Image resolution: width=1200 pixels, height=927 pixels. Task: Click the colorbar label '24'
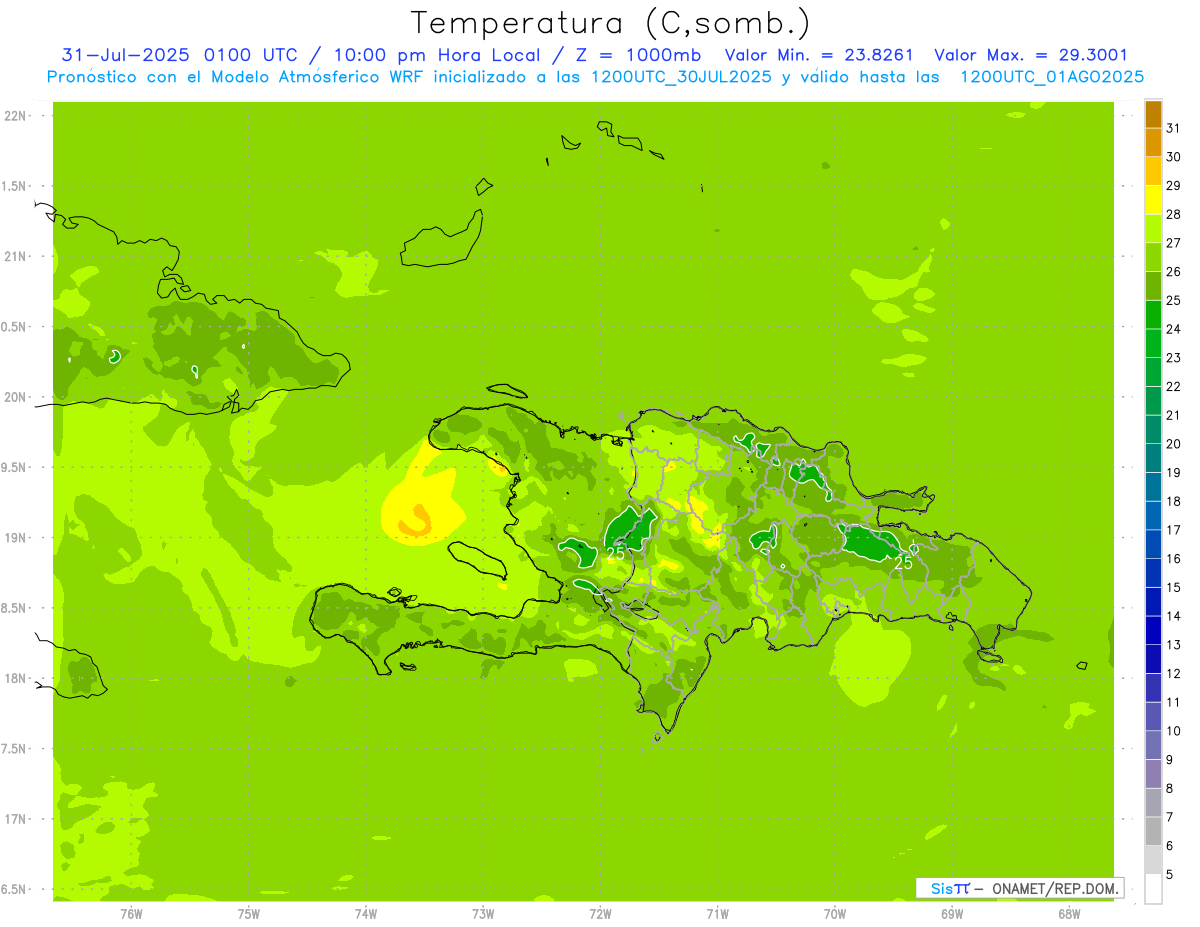point(1173,329)
